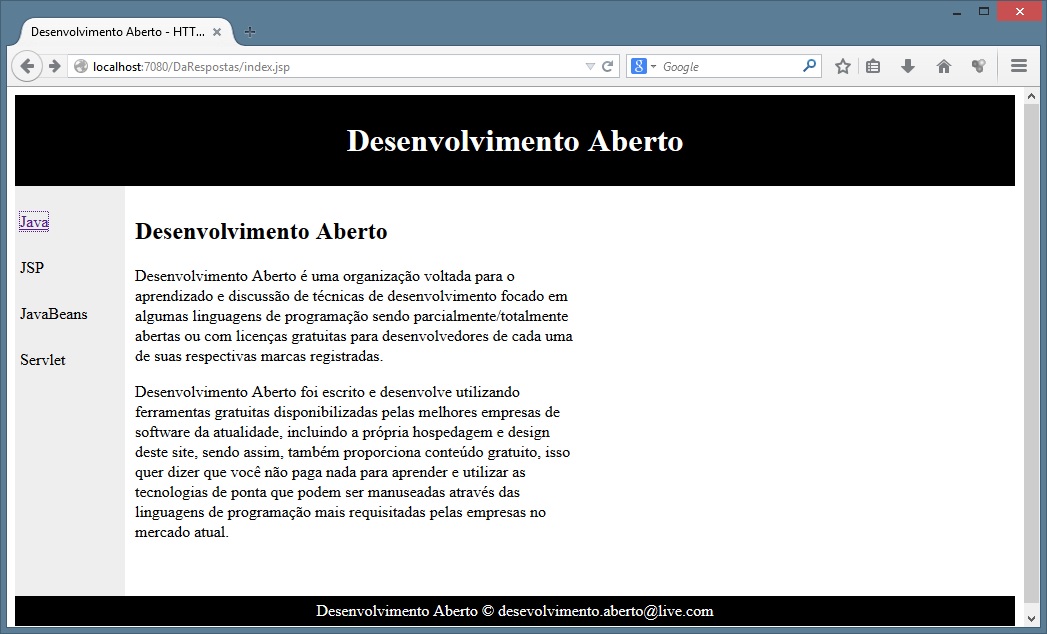The width and height of the screenshot is (1047, 634).
Task: Click the page's vertical scrollbar
Action: (x=1031, y=350)
